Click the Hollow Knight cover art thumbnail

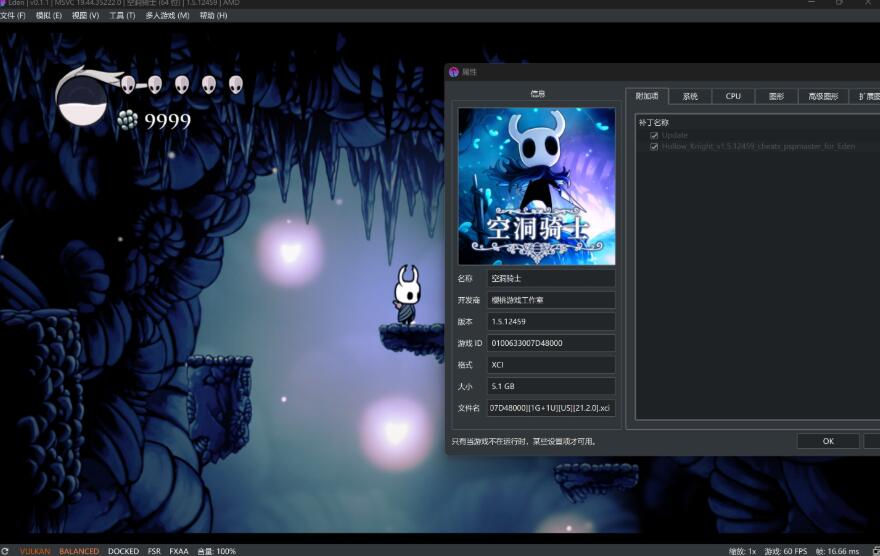tap(536, 186)
